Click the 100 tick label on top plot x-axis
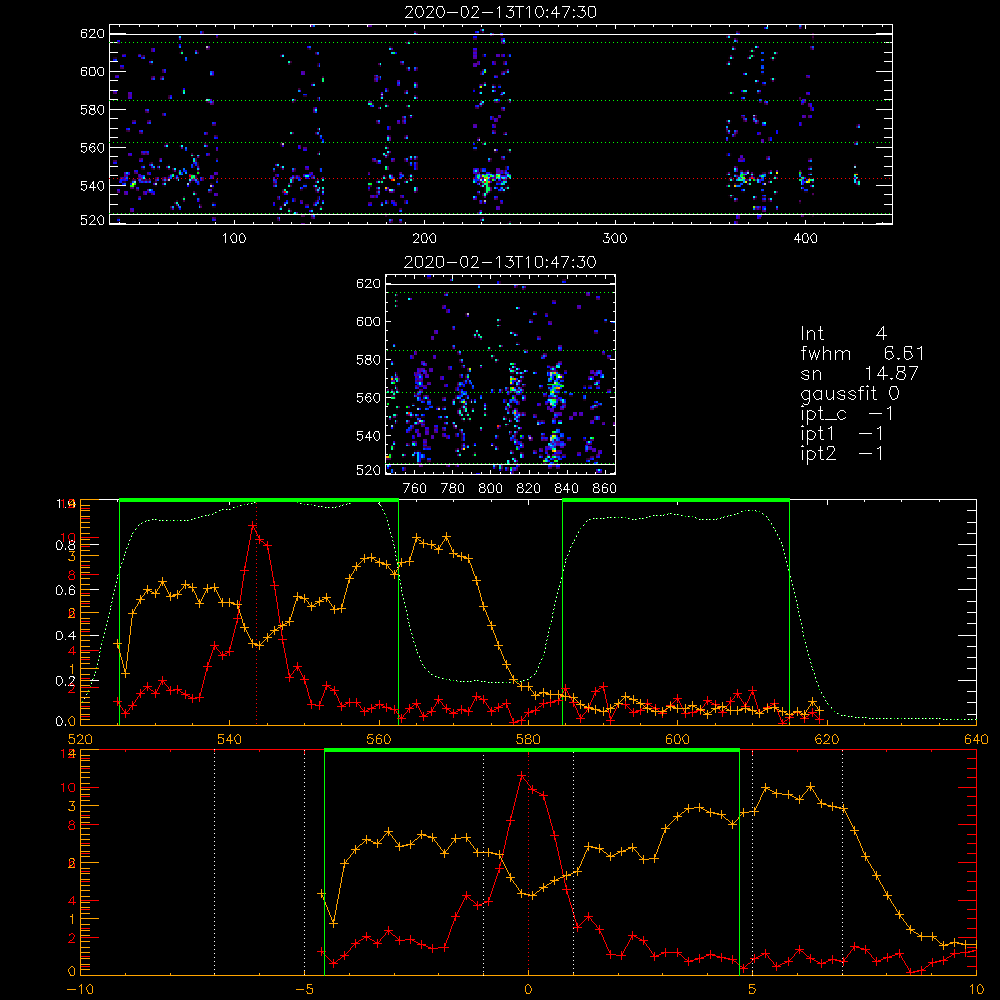The width and height of the screenshot is (1000, 1000). click(x=234, y=239)
